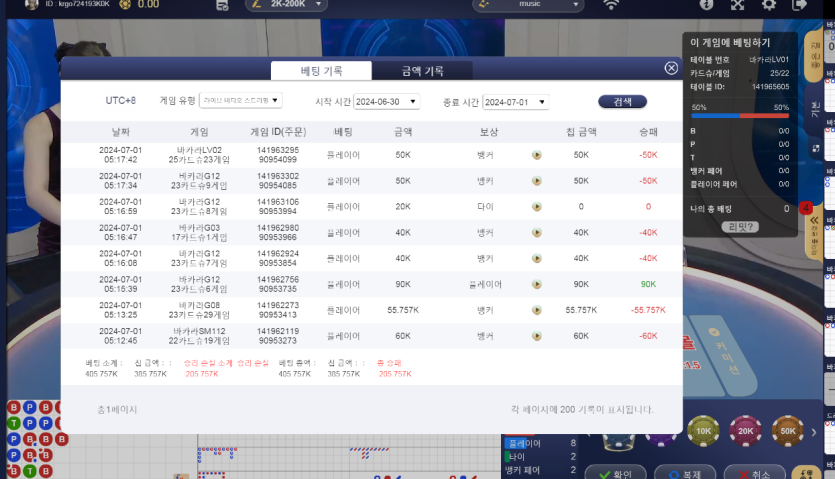Open the end date 2024-07-01 dropdown

tap(515, 102)
